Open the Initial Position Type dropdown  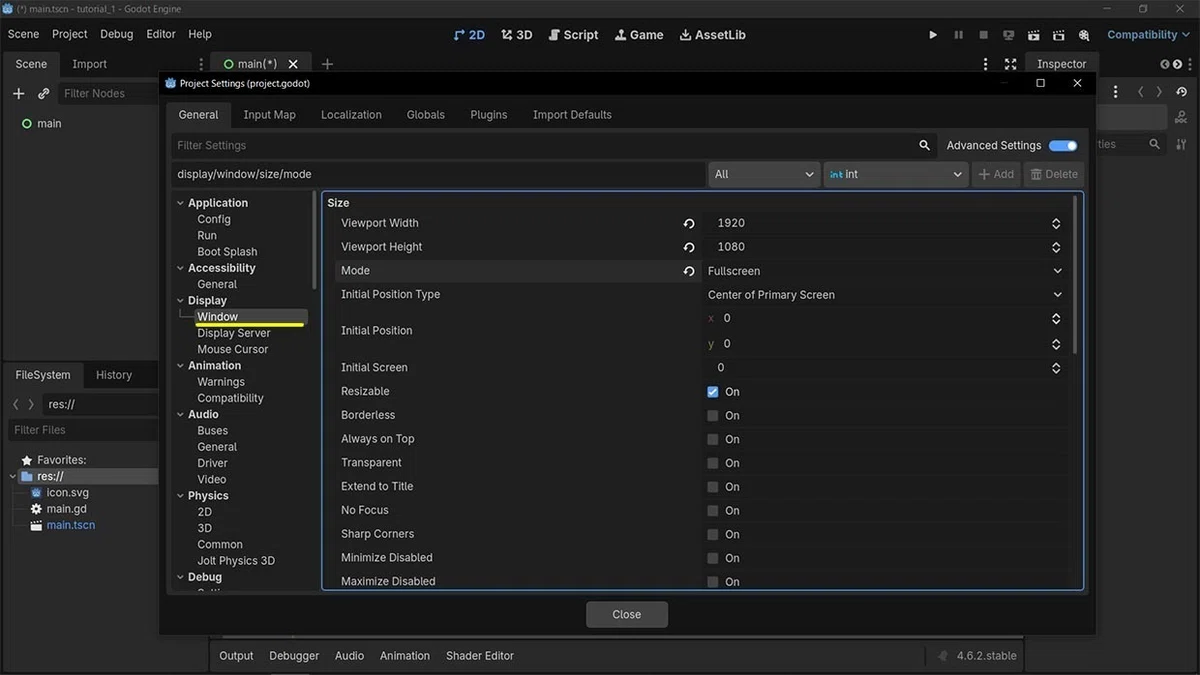click(885, 295)
